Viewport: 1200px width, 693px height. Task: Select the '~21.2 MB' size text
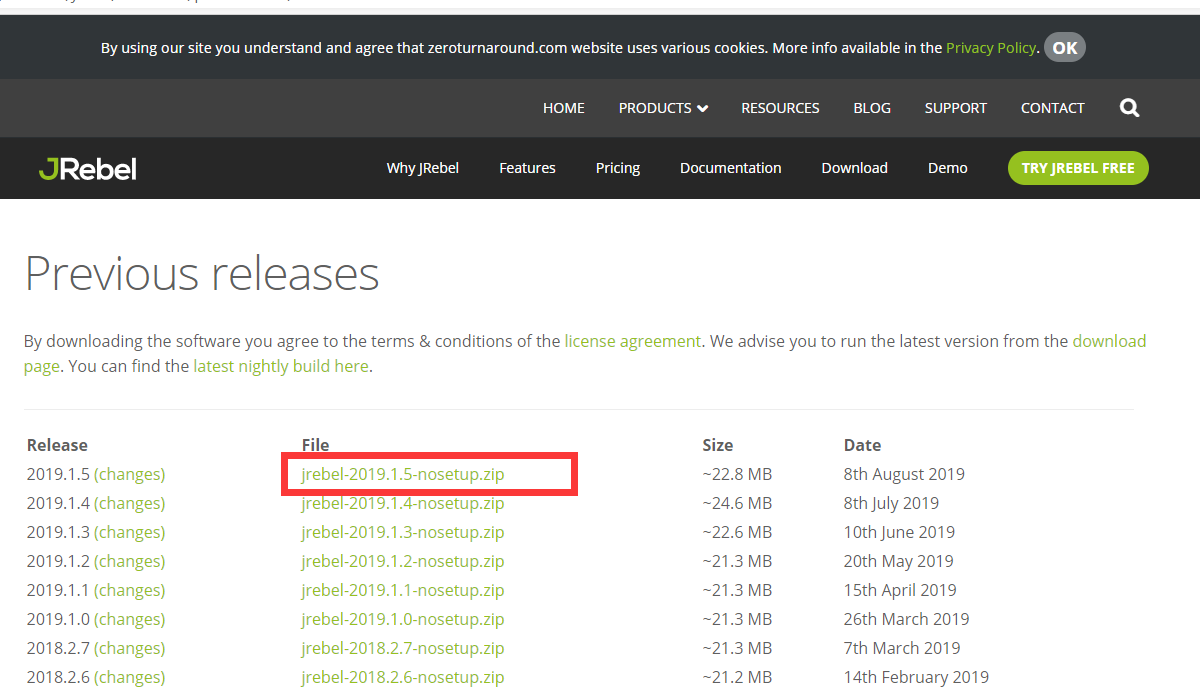[x=737, y=677]
